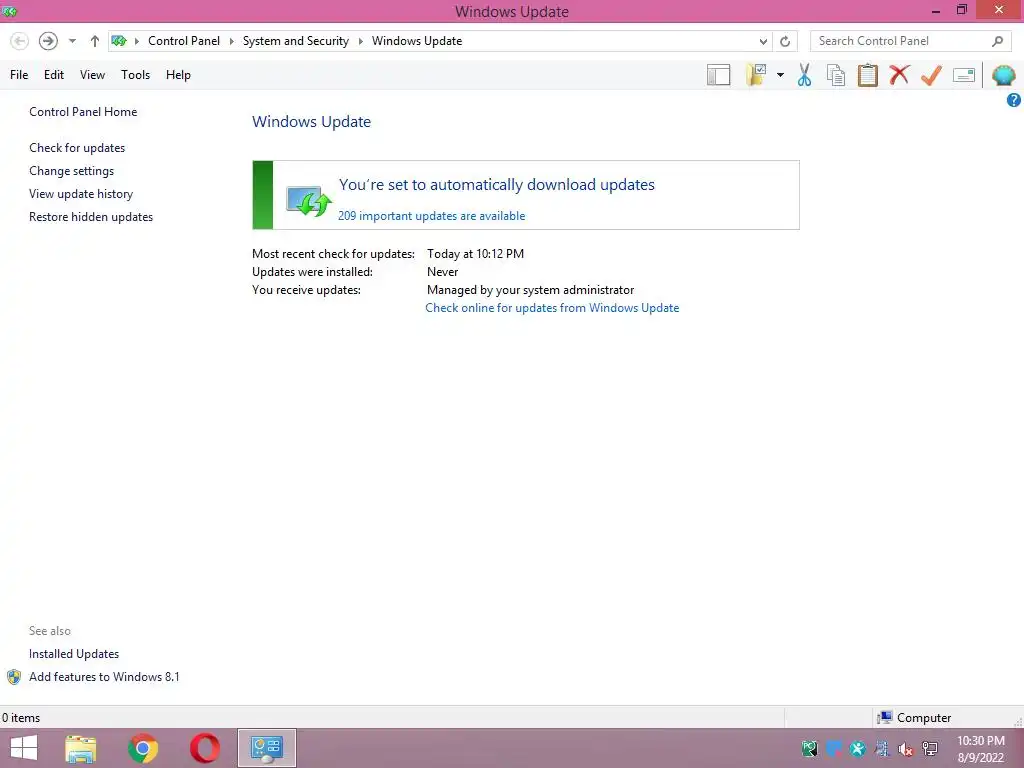Click the Back navigation arrow
The height and width of the screenshot is (768, 1024).
[20, 41]
